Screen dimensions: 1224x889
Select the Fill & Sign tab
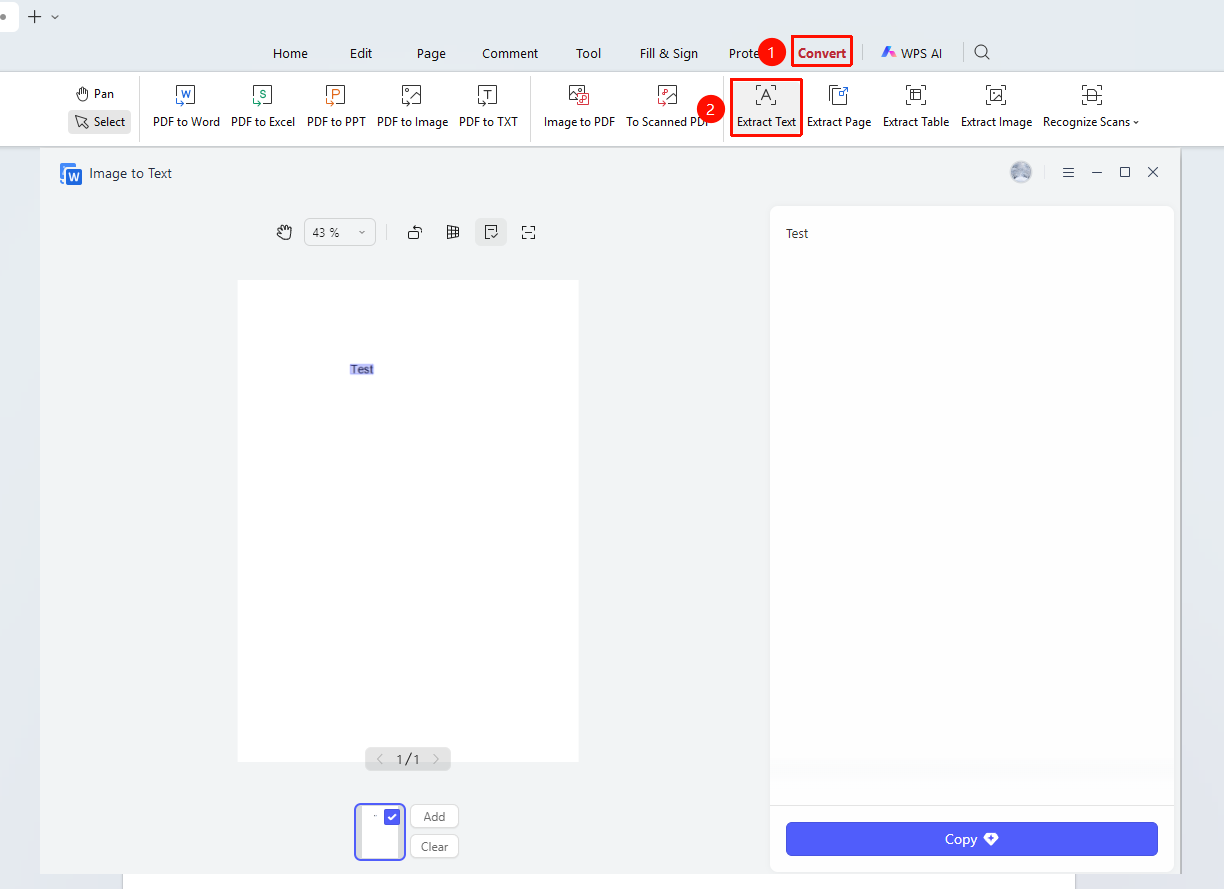click(669, 54)
